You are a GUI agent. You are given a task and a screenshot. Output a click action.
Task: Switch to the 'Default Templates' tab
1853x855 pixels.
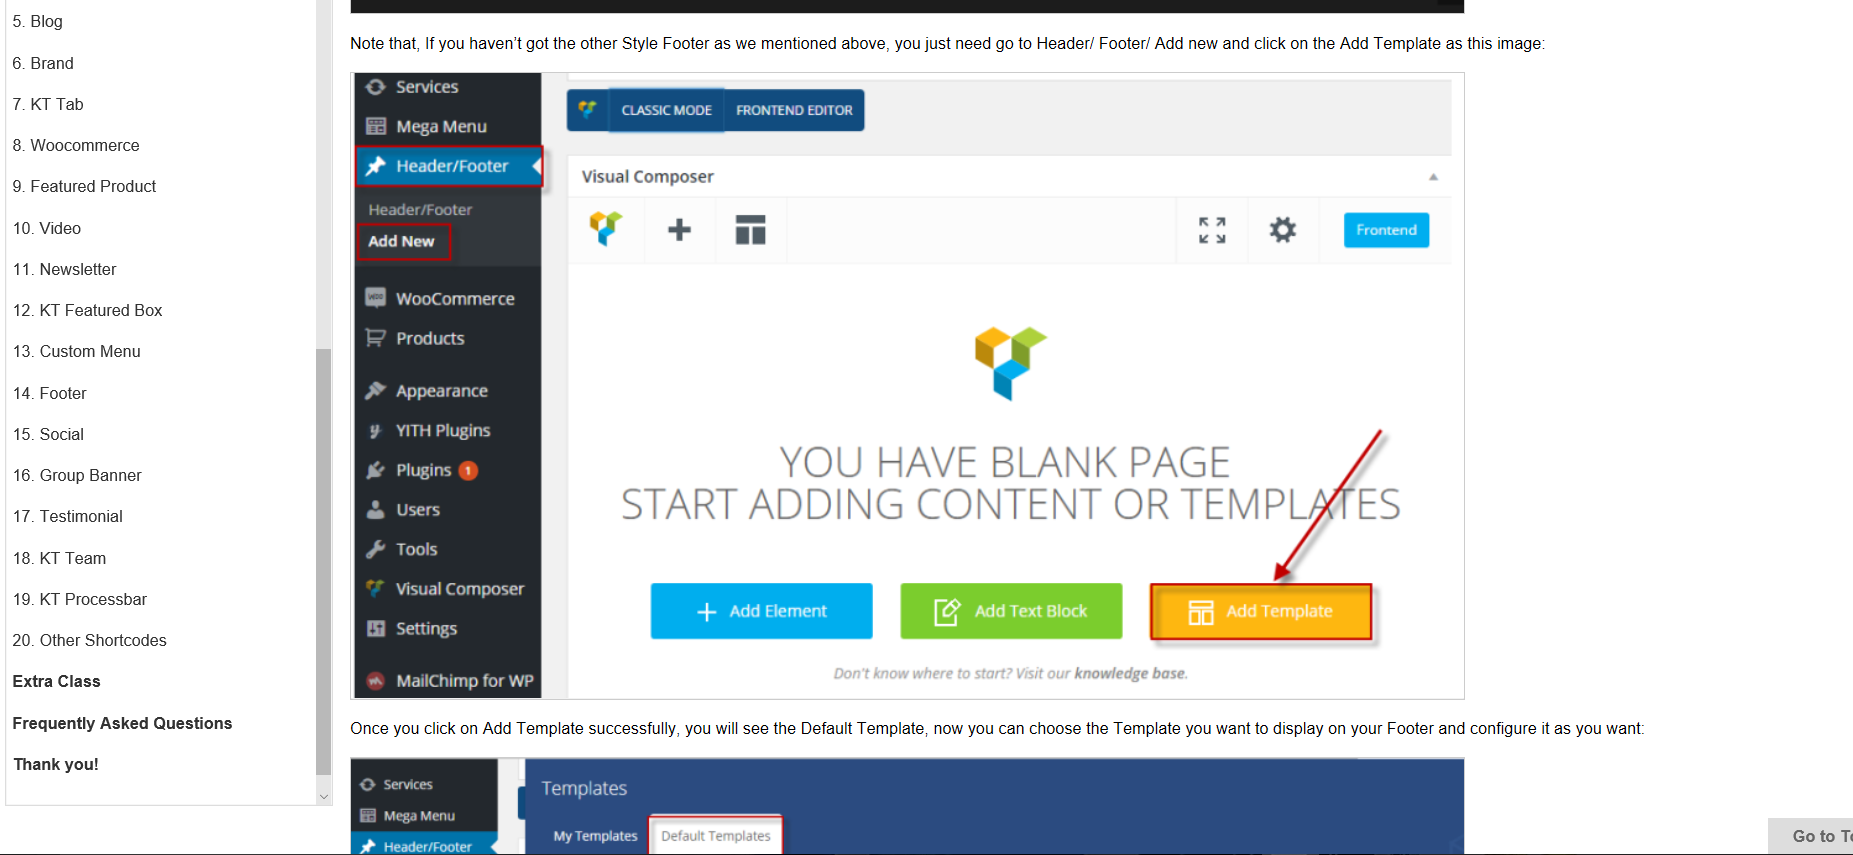716,836
